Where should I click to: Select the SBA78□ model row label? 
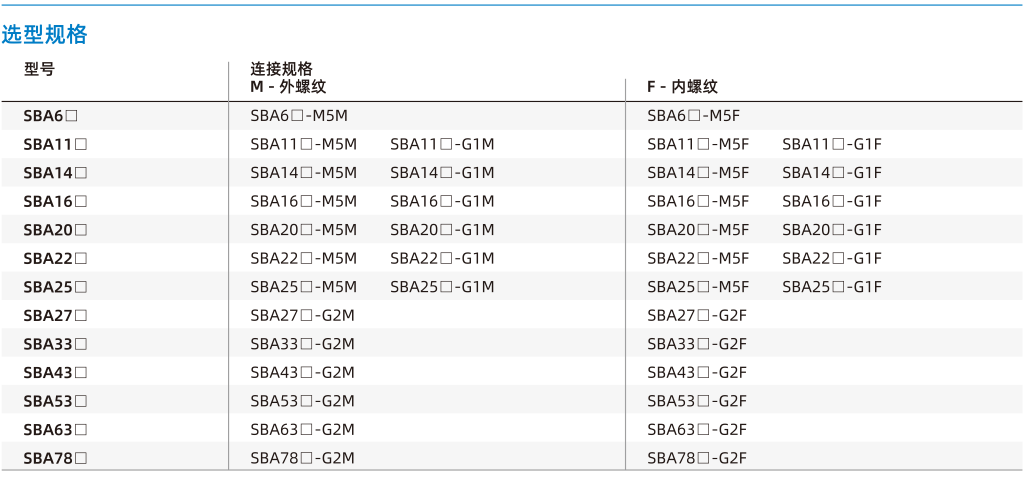(x=56, y=458)
